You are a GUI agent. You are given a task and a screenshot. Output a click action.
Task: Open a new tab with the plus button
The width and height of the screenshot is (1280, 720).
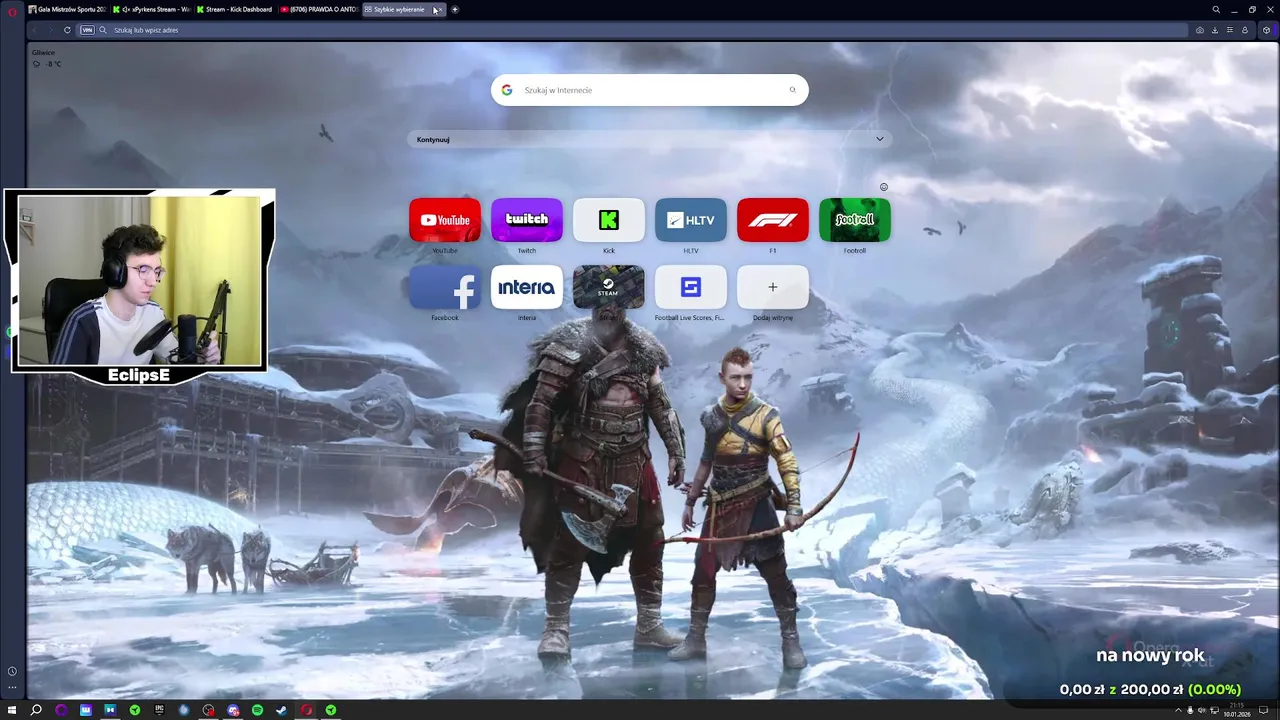455,9
